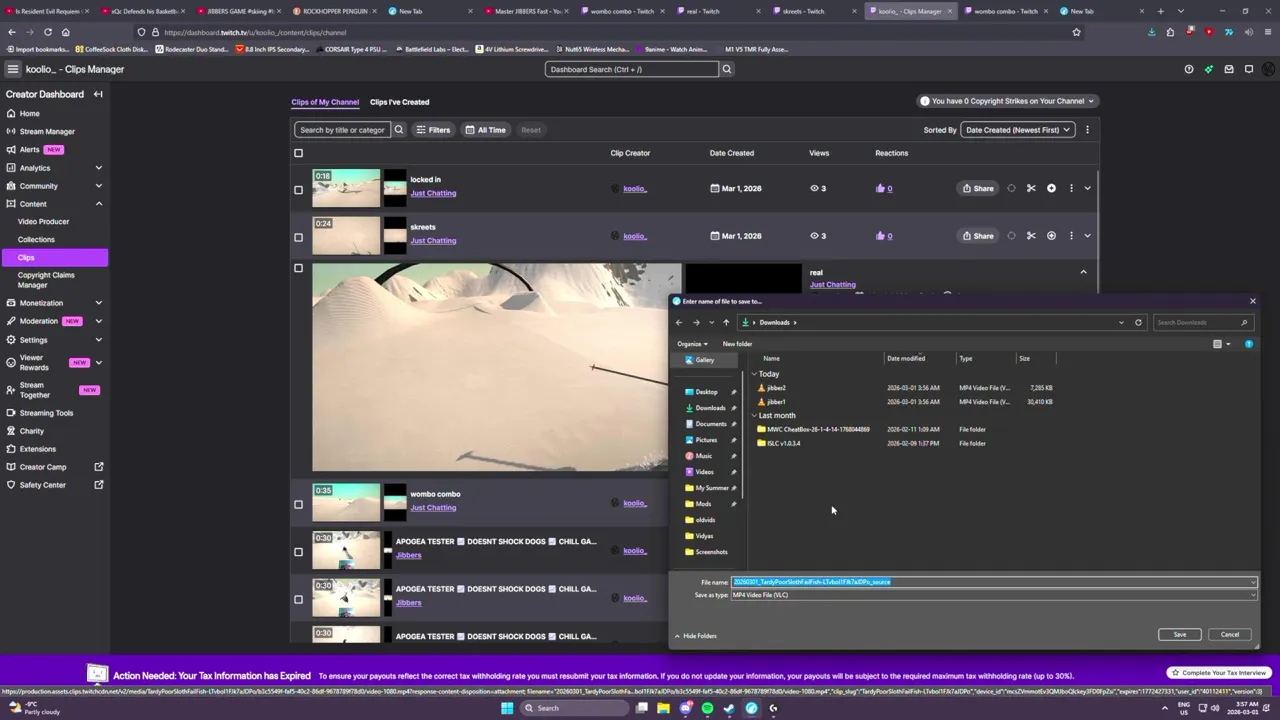Open Collections in Content menu
The width and height of the screenshot is (1280, 720).
coord(36,240)
